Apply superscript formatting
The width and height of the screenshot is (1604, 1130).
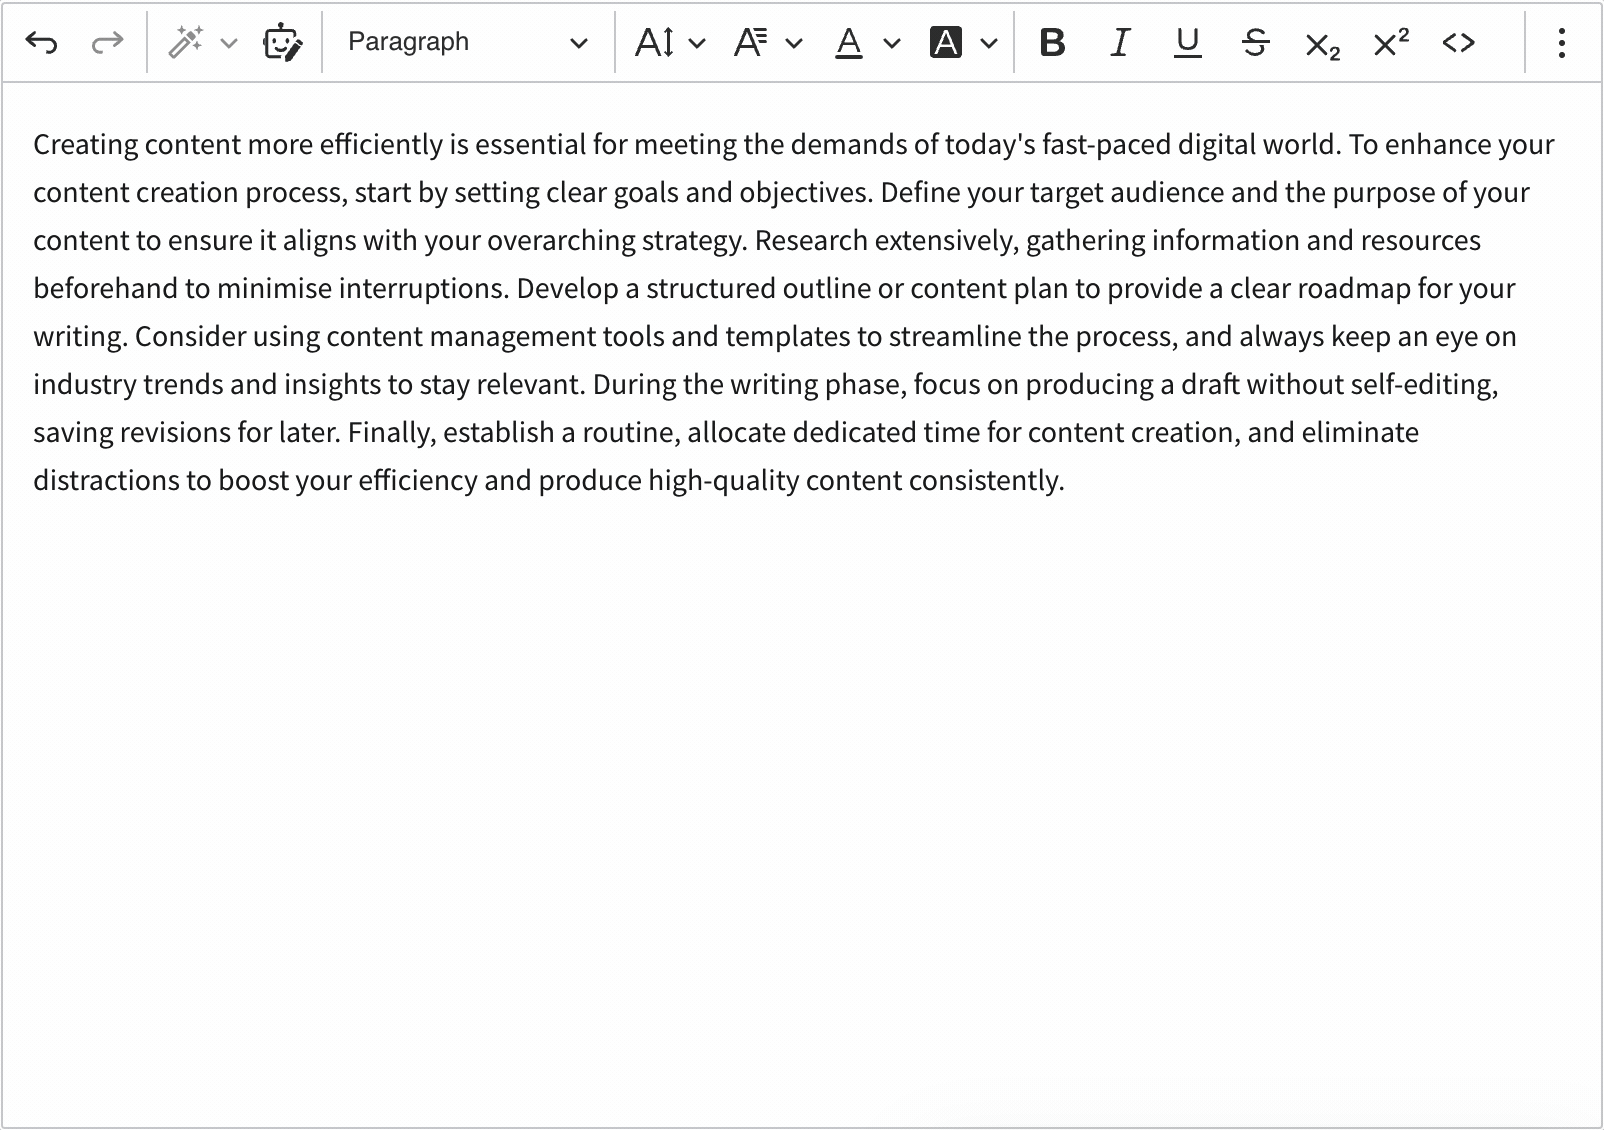(1390, 42)
